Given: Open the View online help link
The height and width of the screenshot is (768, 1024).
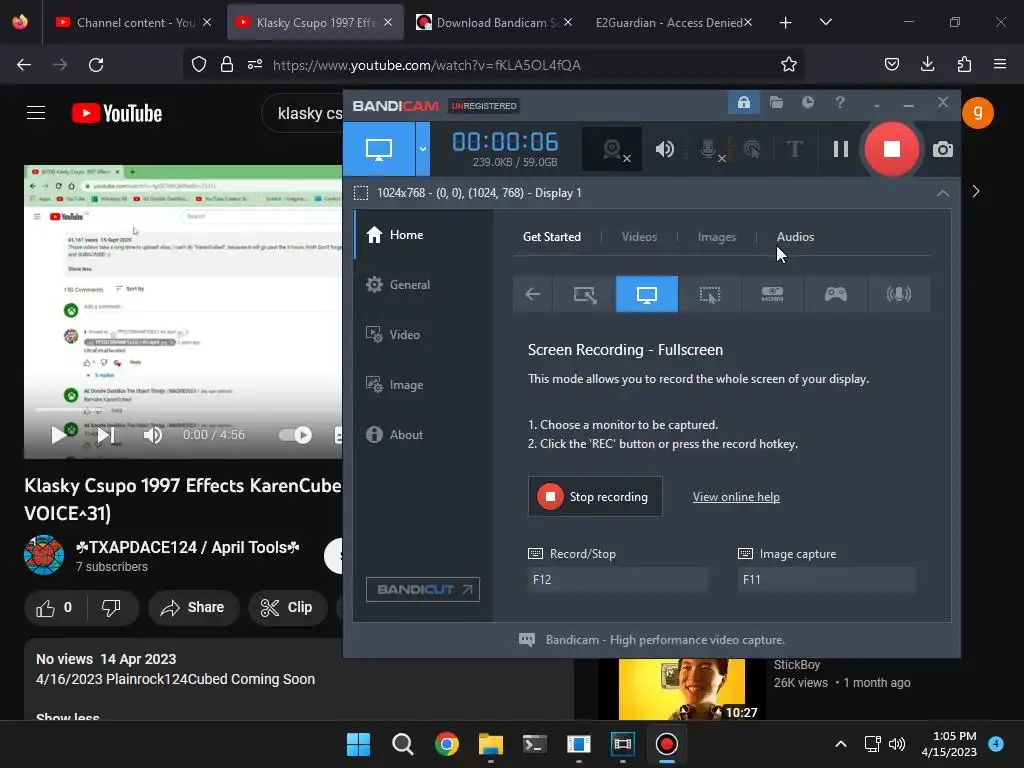Looking at the screenshot, I should point(736,497).
